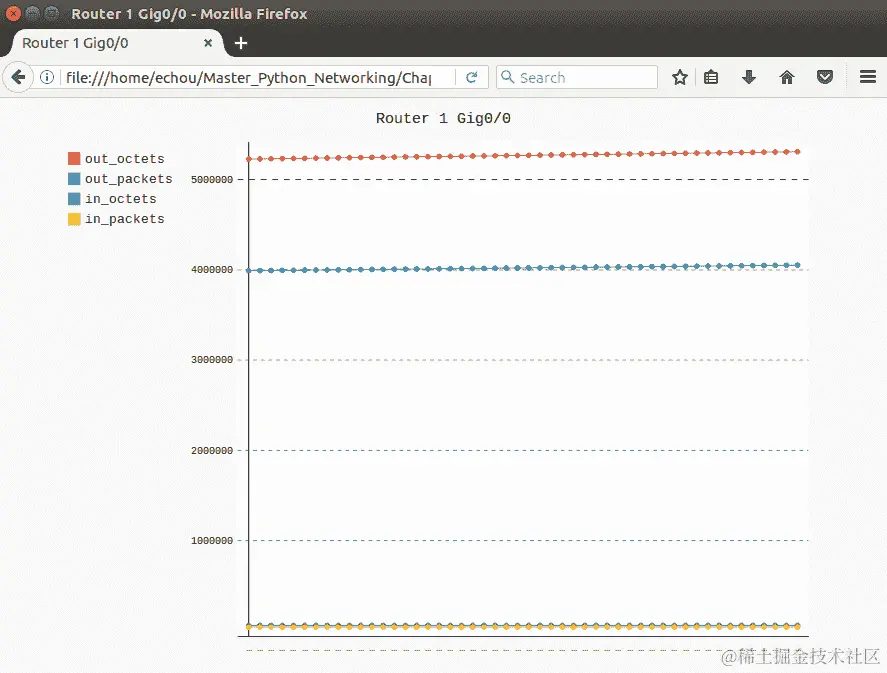Screen dimensions: 887x673
Task: Reload the page with the refresh icon
Action: [x=471, y=77]
